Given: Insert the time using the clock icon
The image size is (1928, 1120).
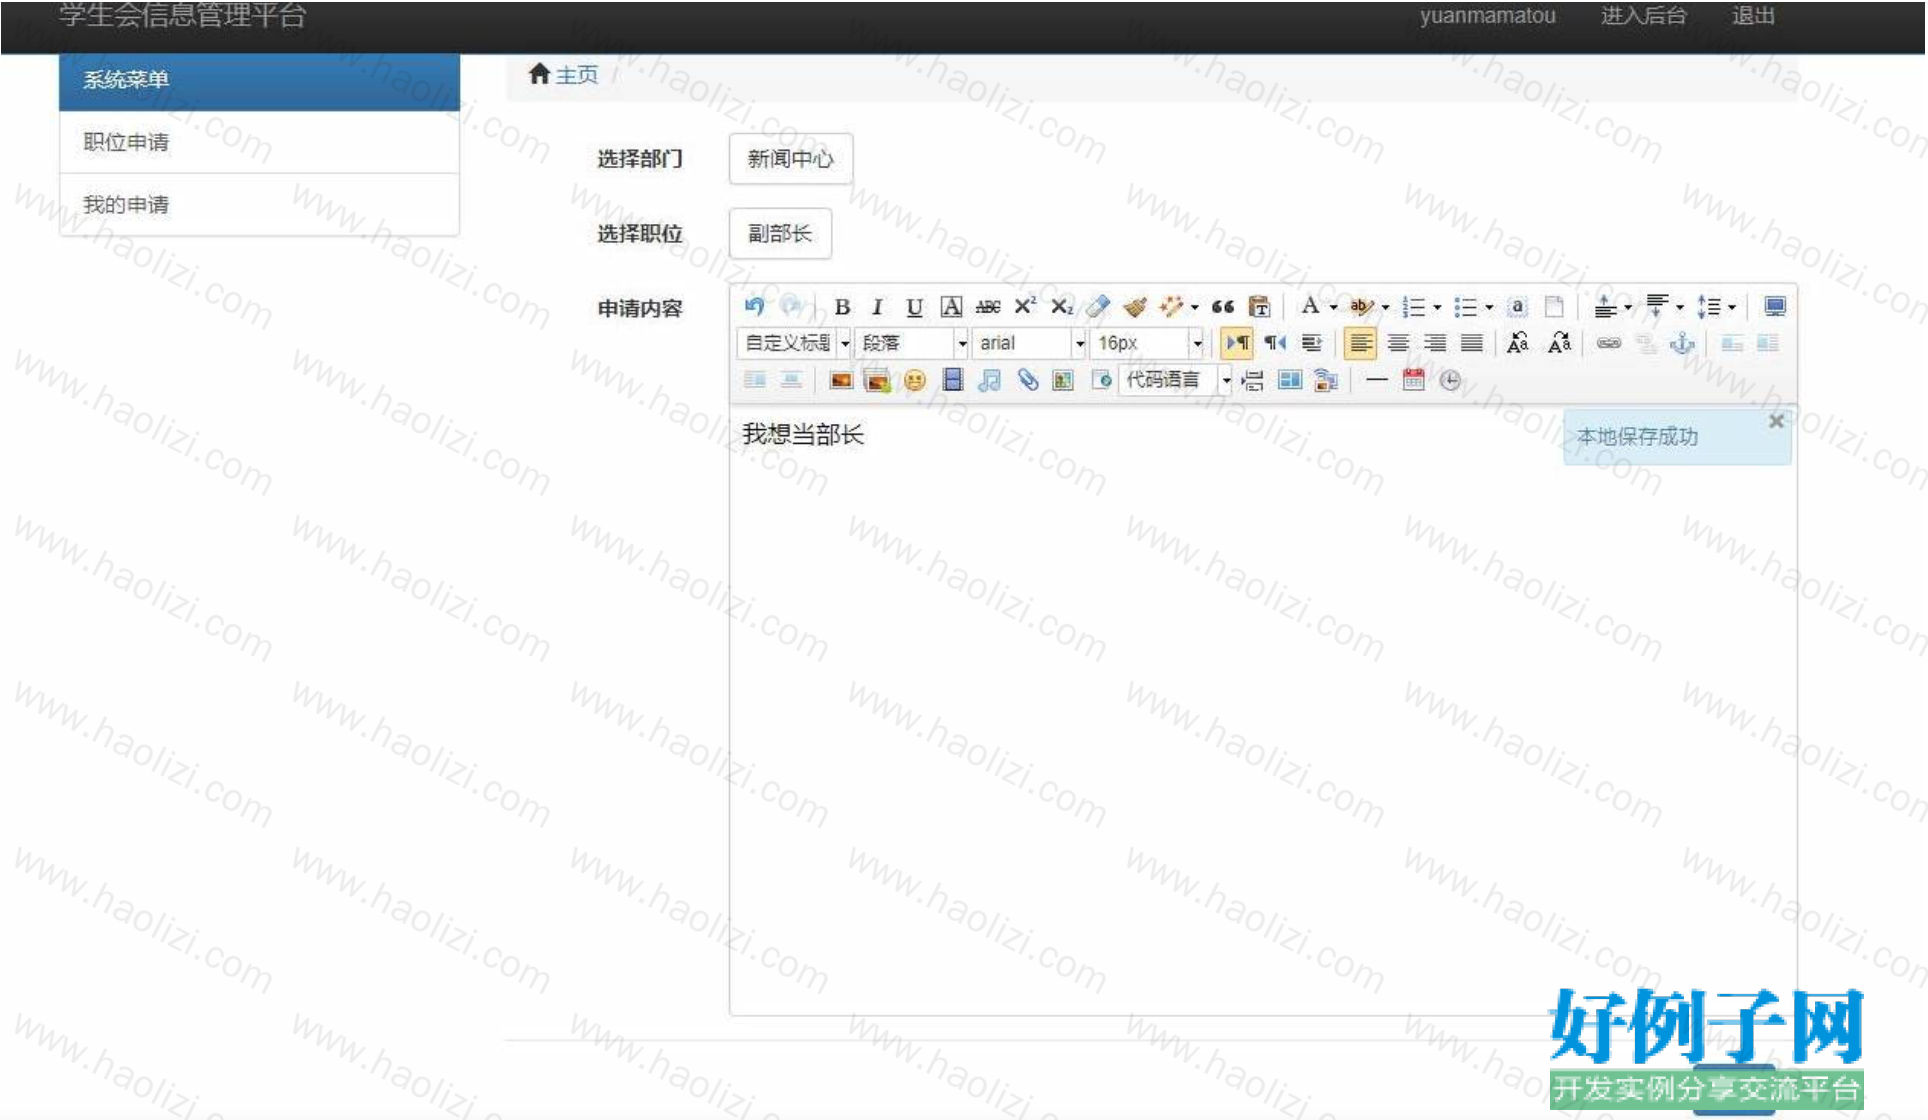Looking at the screenshot, I should click(x=1450, y=380).
